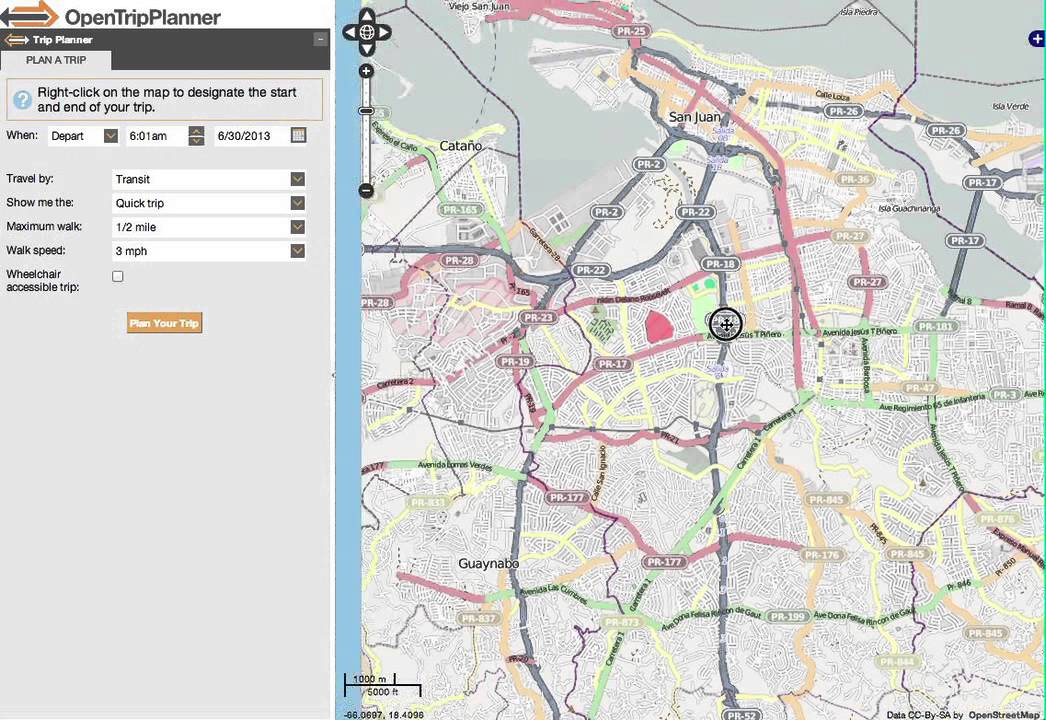Click the PR-837 route shield
Screen dimensions: 1046x720
point(478,618)
